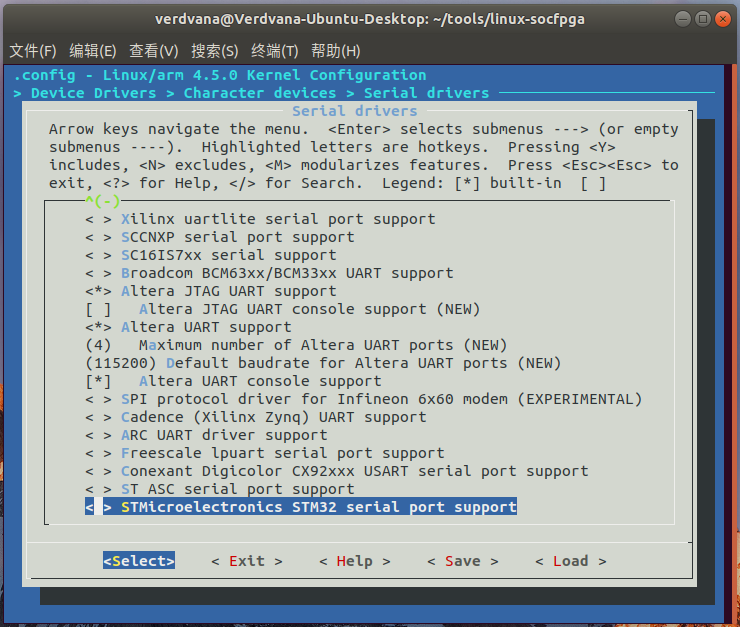Toggle Xilinx uartlite serial port support option
The image size is (740, 627).
(x=261, y=219)
